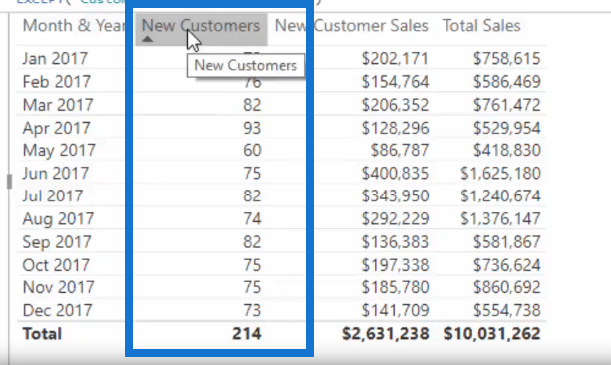The width and height of the screenshot is (611, 365).
Task: Click the $197,338 new customer sales value
Action: coord(395,265)
